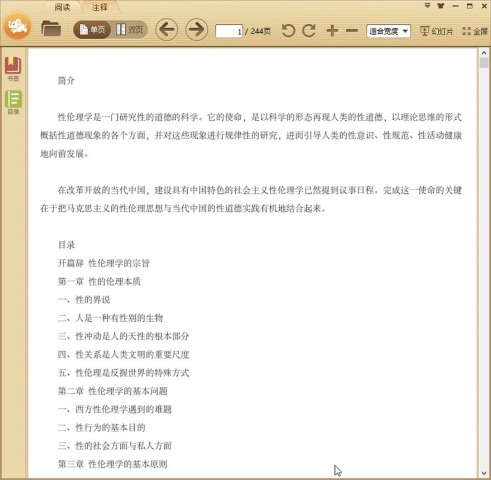Rotate the page counterclockwise
Image resolution: width=491 pixels, height=480 pixels.
coord(288,31)
